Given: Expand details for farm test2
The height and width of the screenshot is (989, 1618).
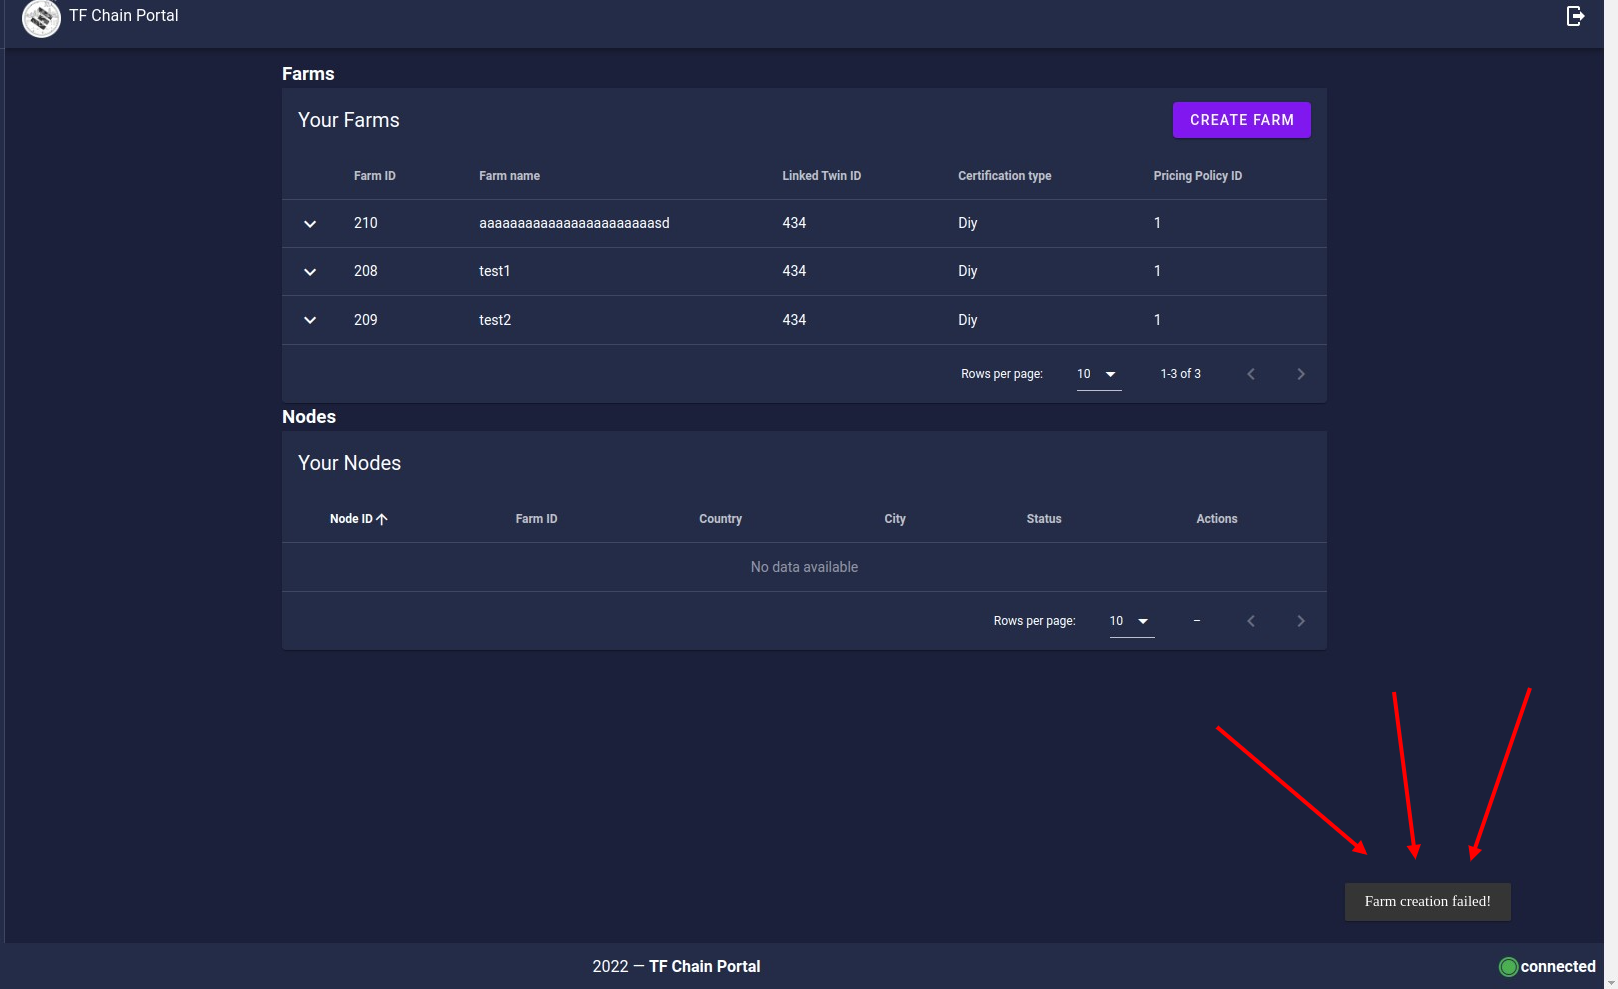Looking at the screenshot, I should coord(309,320).
